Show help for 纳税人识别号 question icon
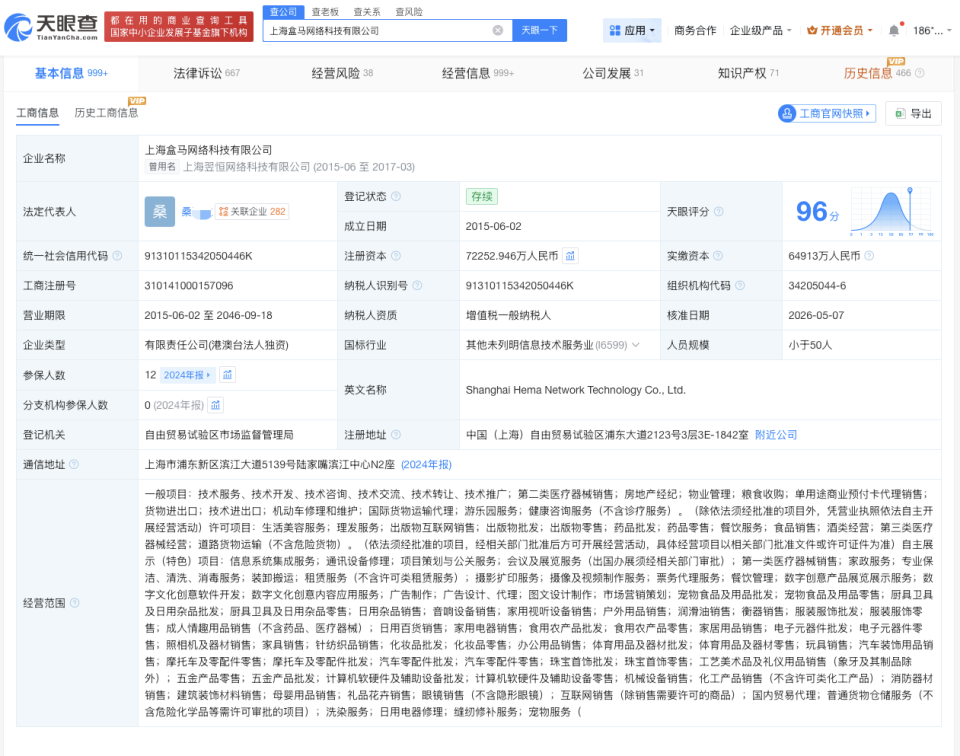The height and width of the screenshot is (756, 960). (417, 285)
